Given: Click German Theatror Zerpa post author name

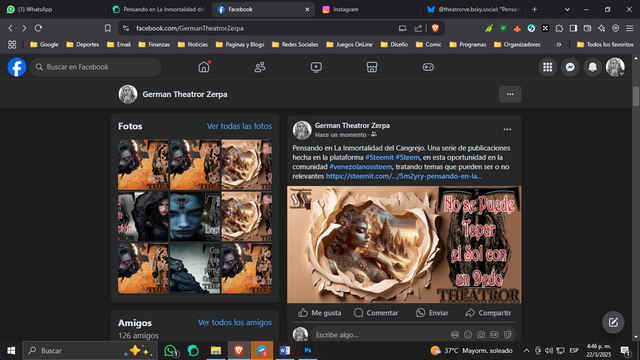Looking at the screenshot, I should pyautogui.click(x=352, y=125).
